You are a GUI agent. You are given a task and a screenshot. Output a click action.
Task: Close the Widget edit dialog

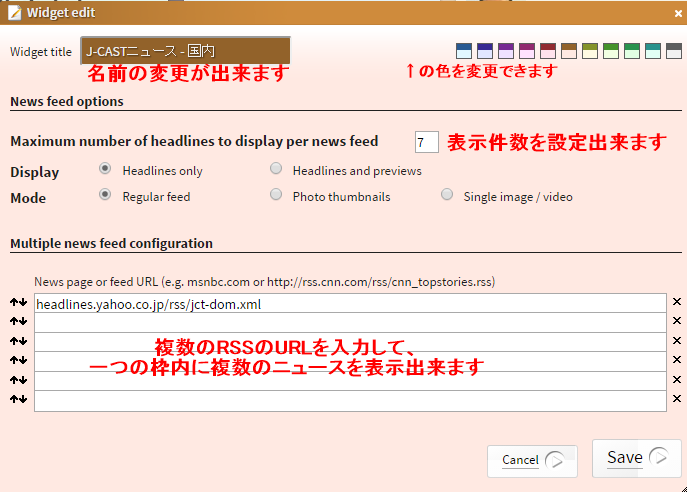(678, 14)
